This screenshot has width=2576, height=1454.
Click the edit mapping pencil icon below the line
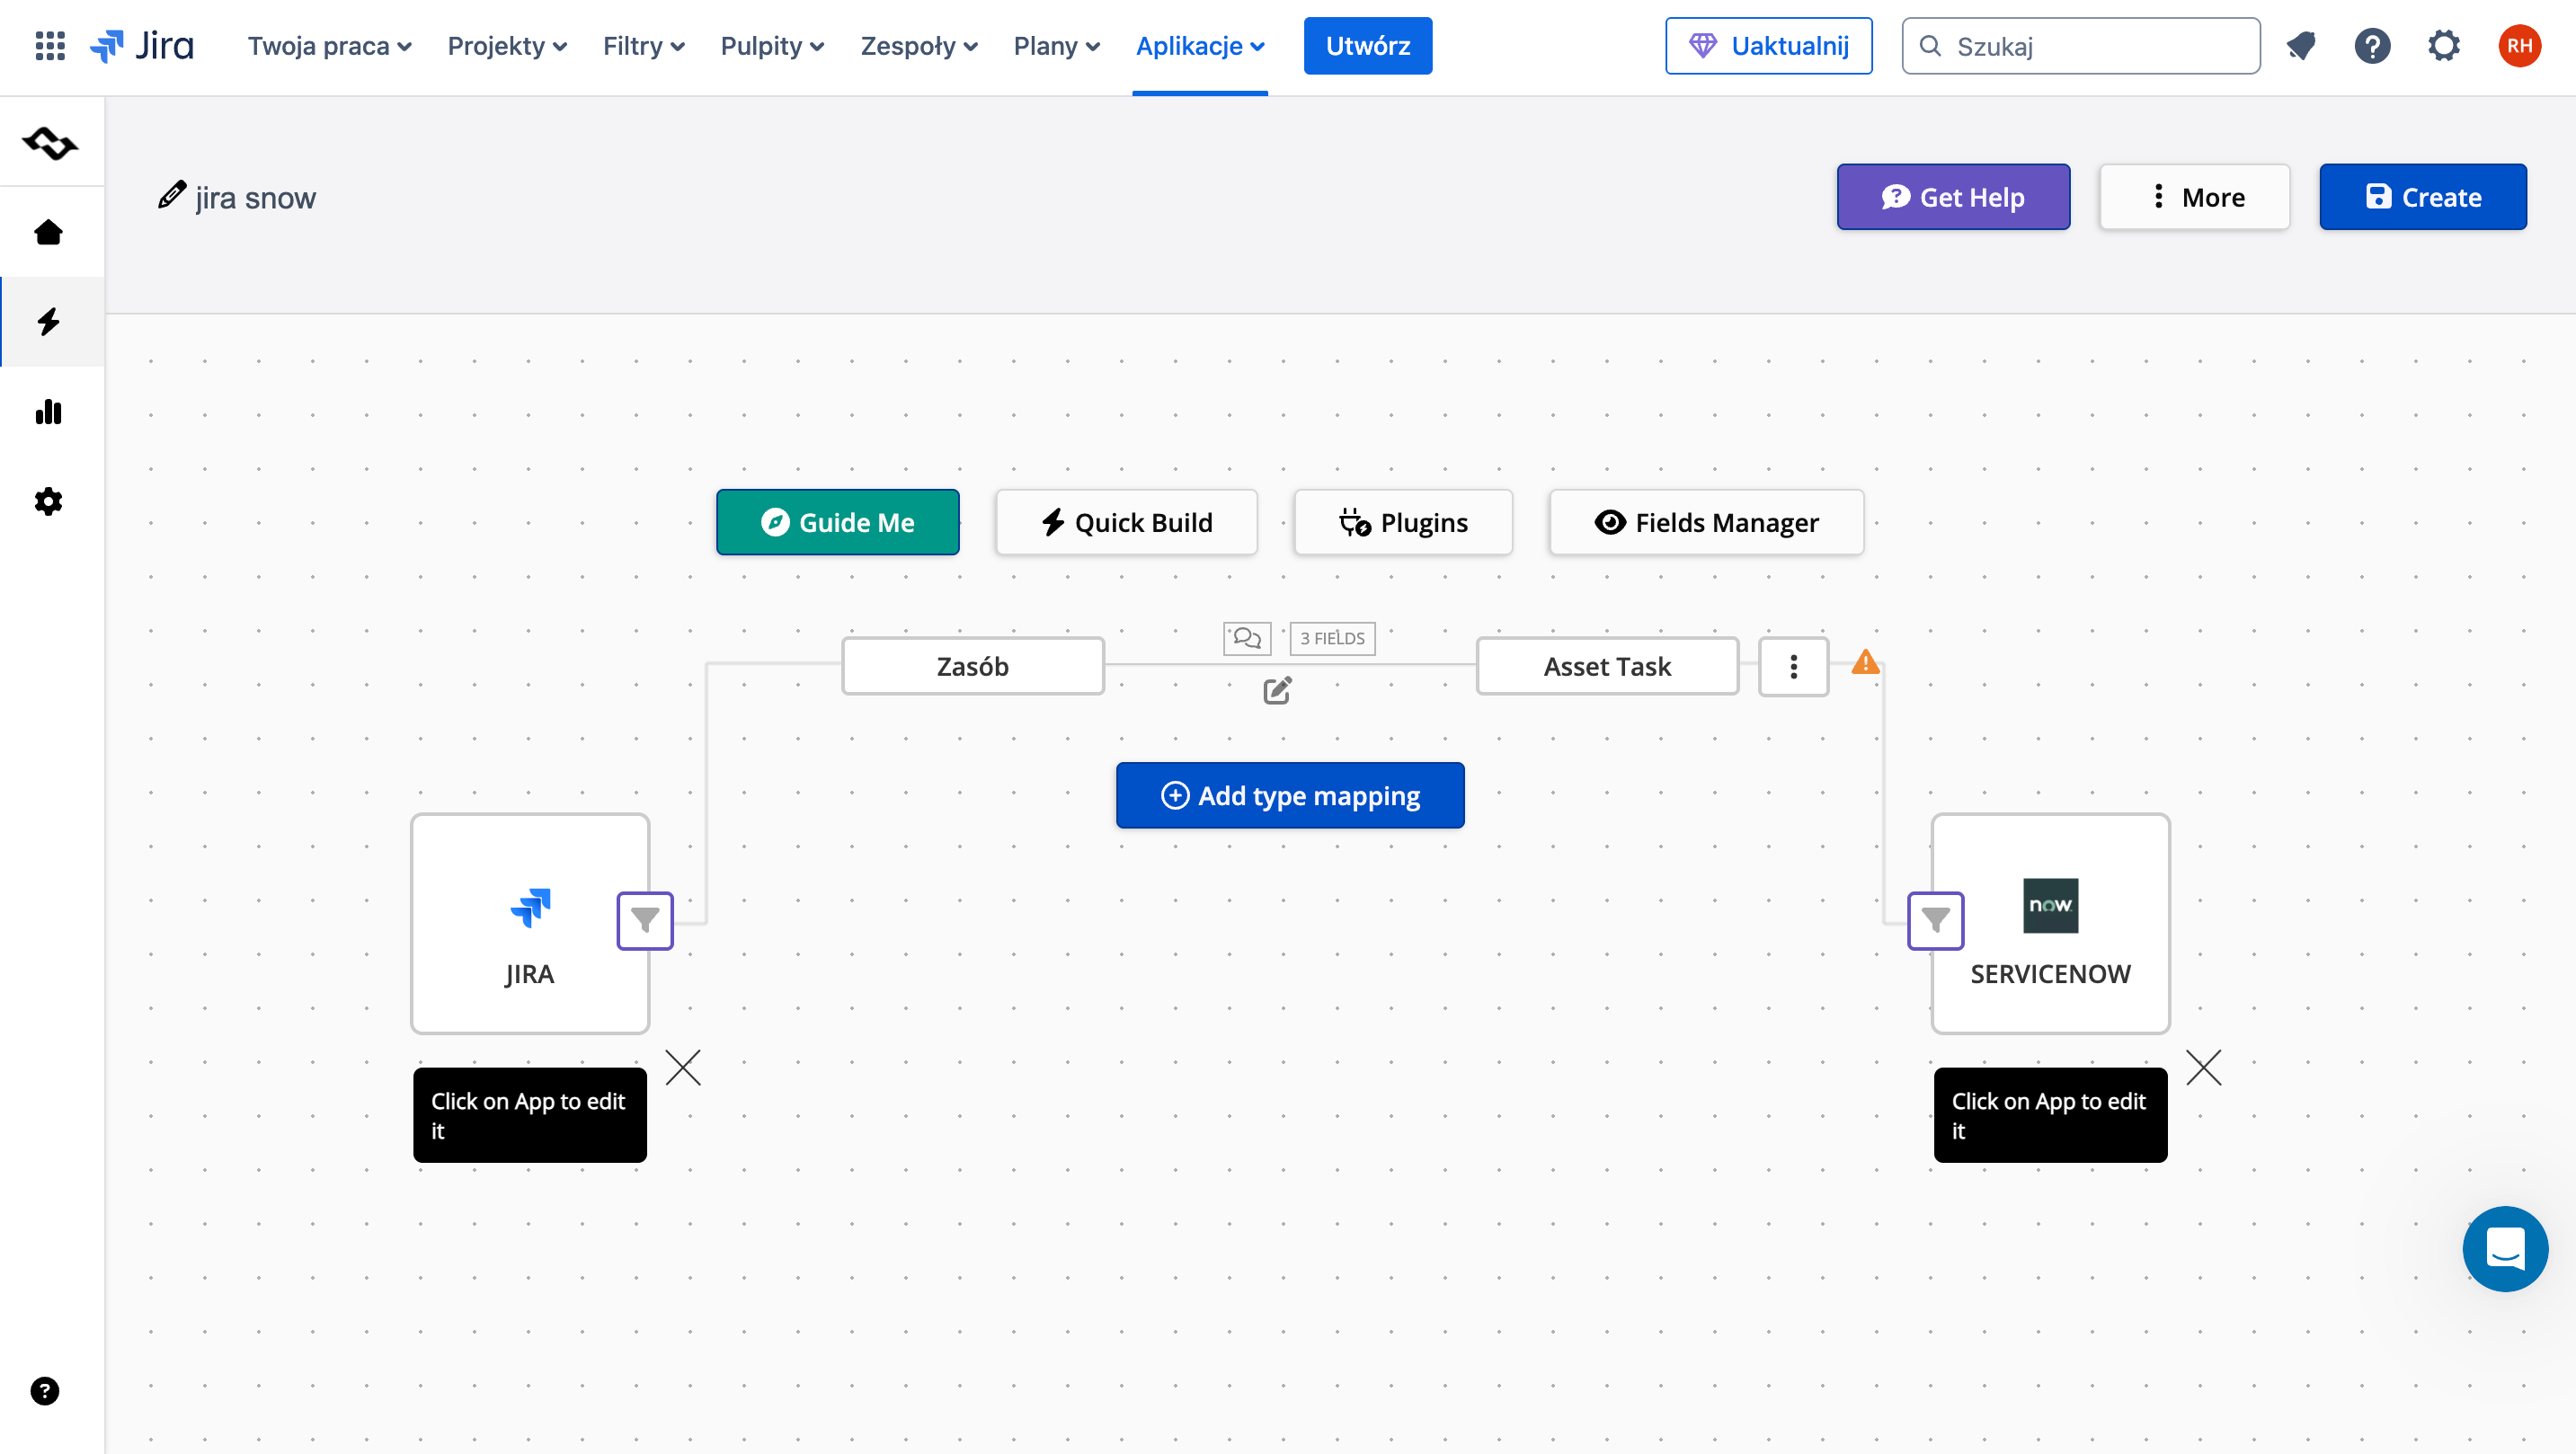click(1278, 690)
